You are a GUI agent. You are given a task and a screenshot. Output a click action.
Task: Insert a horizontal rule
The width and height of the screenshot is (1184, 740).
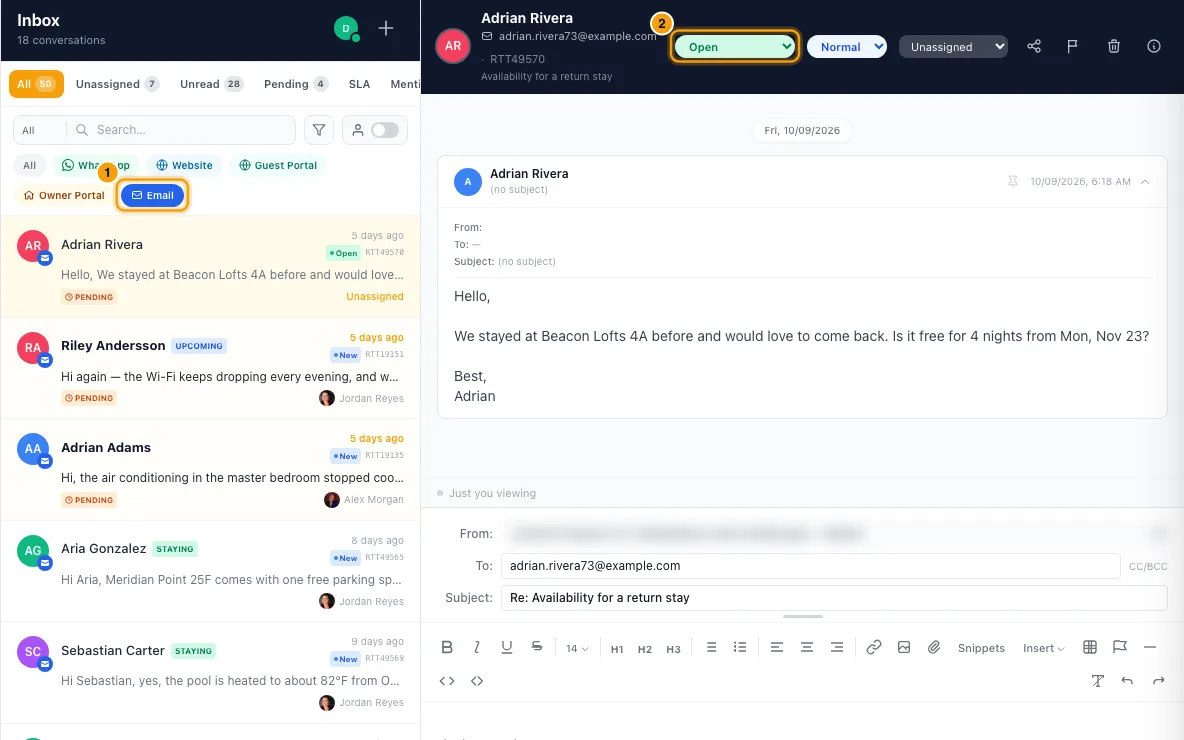(1150, 647)
